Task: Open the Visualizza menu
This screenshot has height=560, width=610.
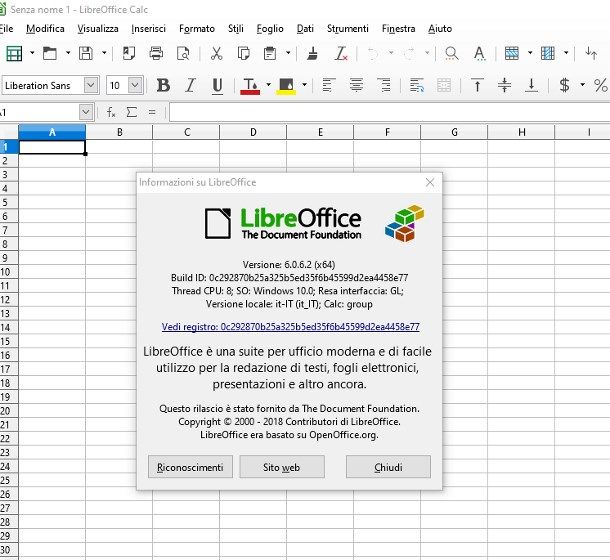Action: coord(98,28)
